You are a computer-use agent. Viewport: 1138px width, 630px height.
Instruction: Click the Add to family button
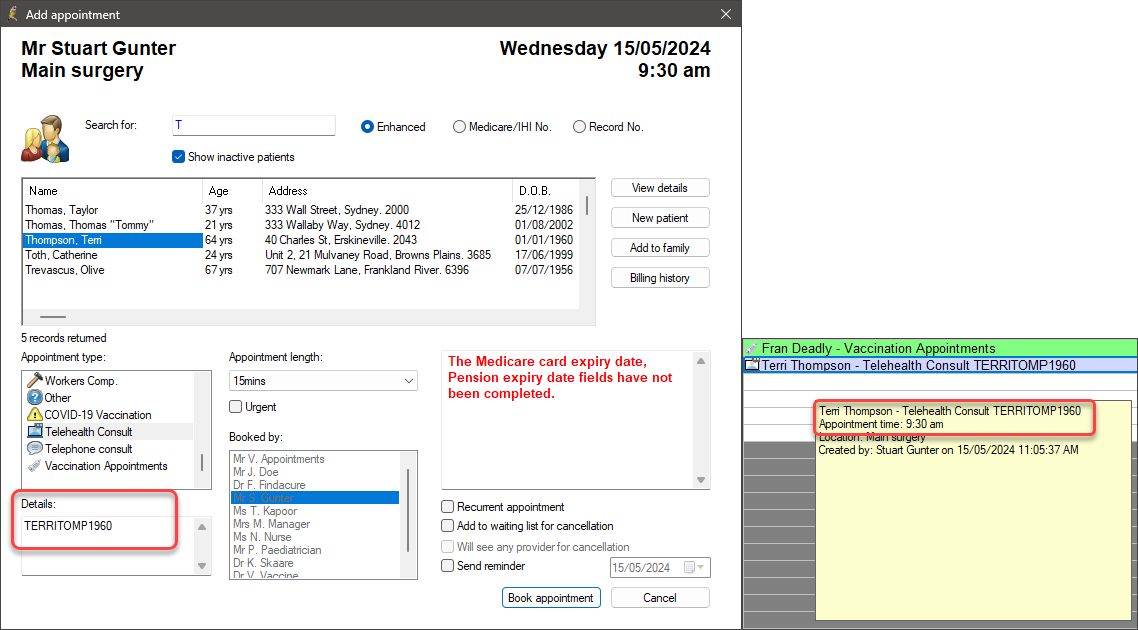click(660, 248)
